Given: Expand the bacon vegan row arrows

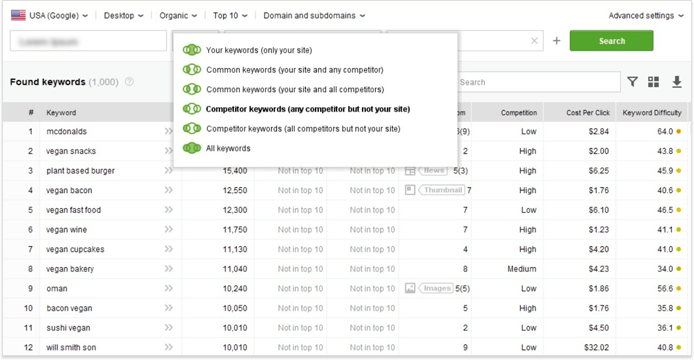Looking at the screenshot, I should pyautogui.click(x=168, y=308).
